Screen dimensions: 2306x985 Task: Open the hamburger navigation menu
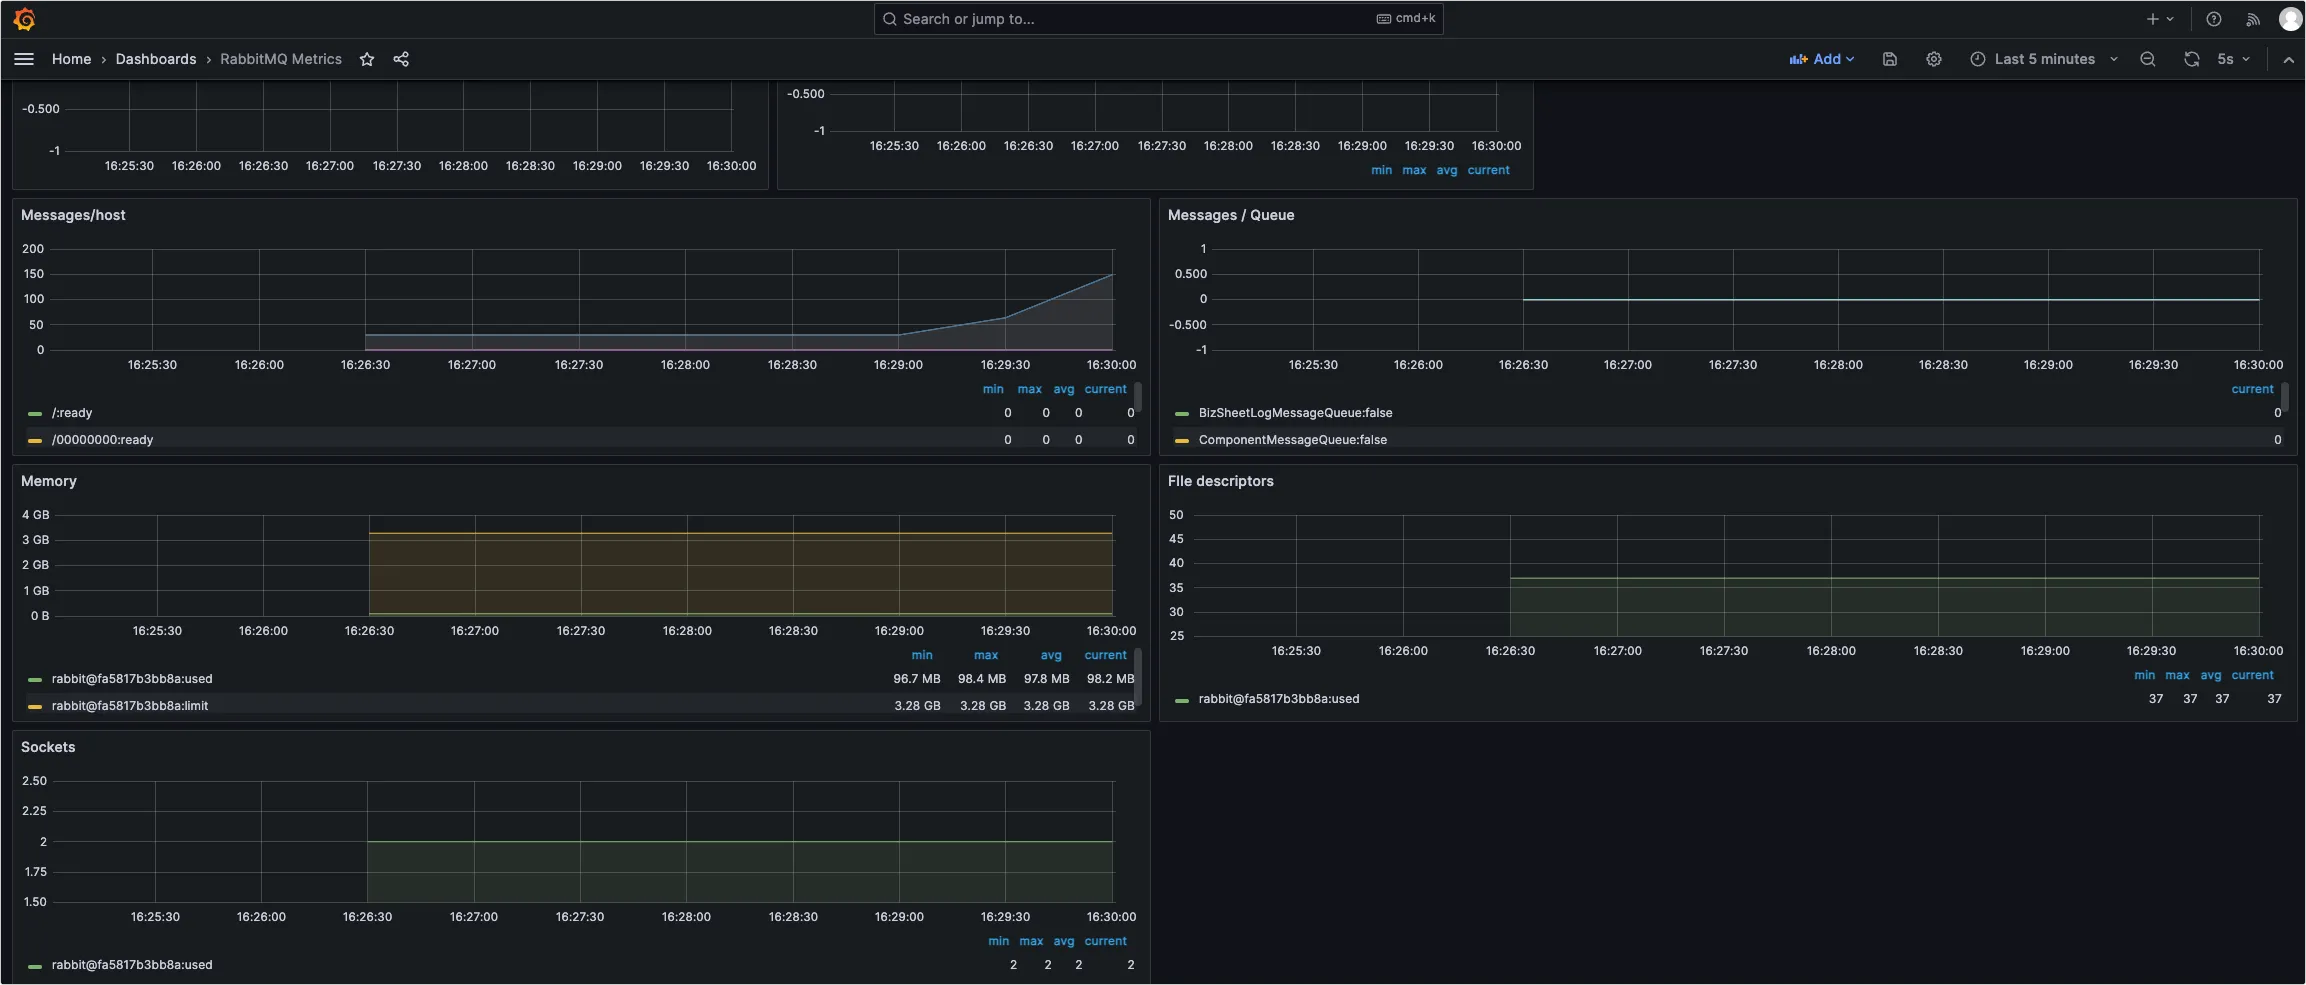24,59
